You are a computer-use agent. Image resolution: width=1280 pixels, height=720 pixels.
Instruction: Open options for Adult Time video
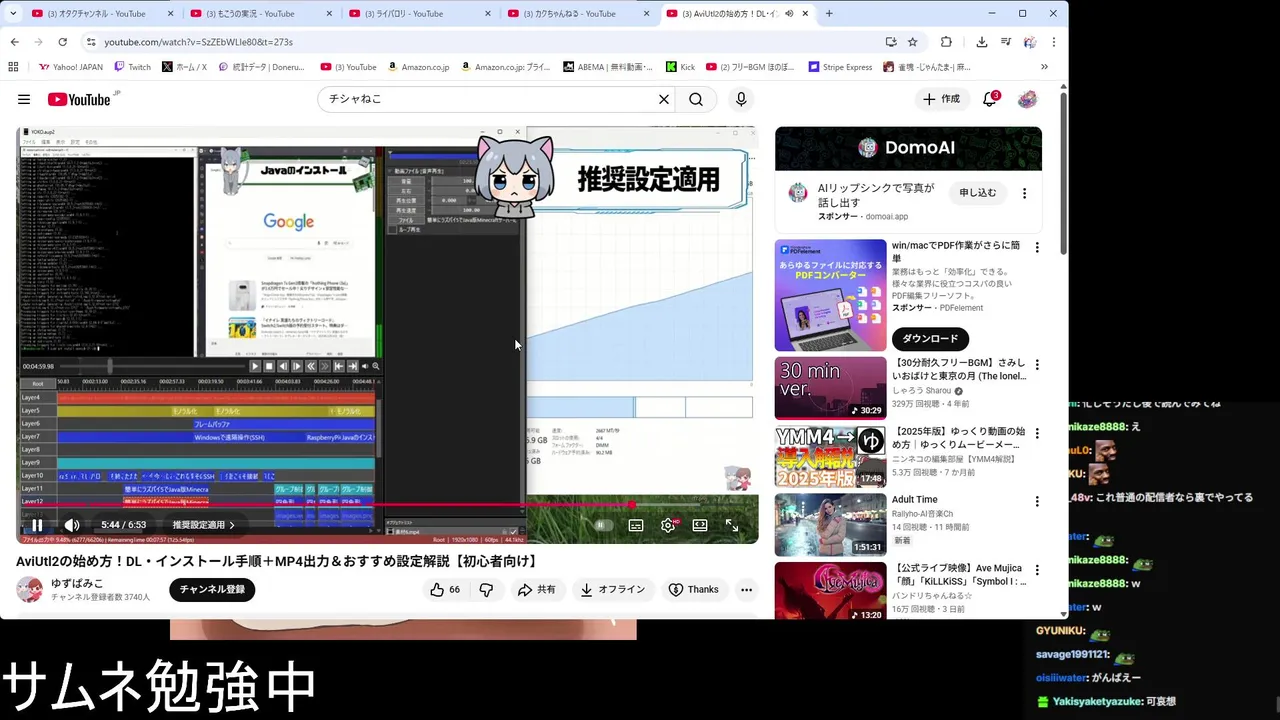click(1036, 502)
